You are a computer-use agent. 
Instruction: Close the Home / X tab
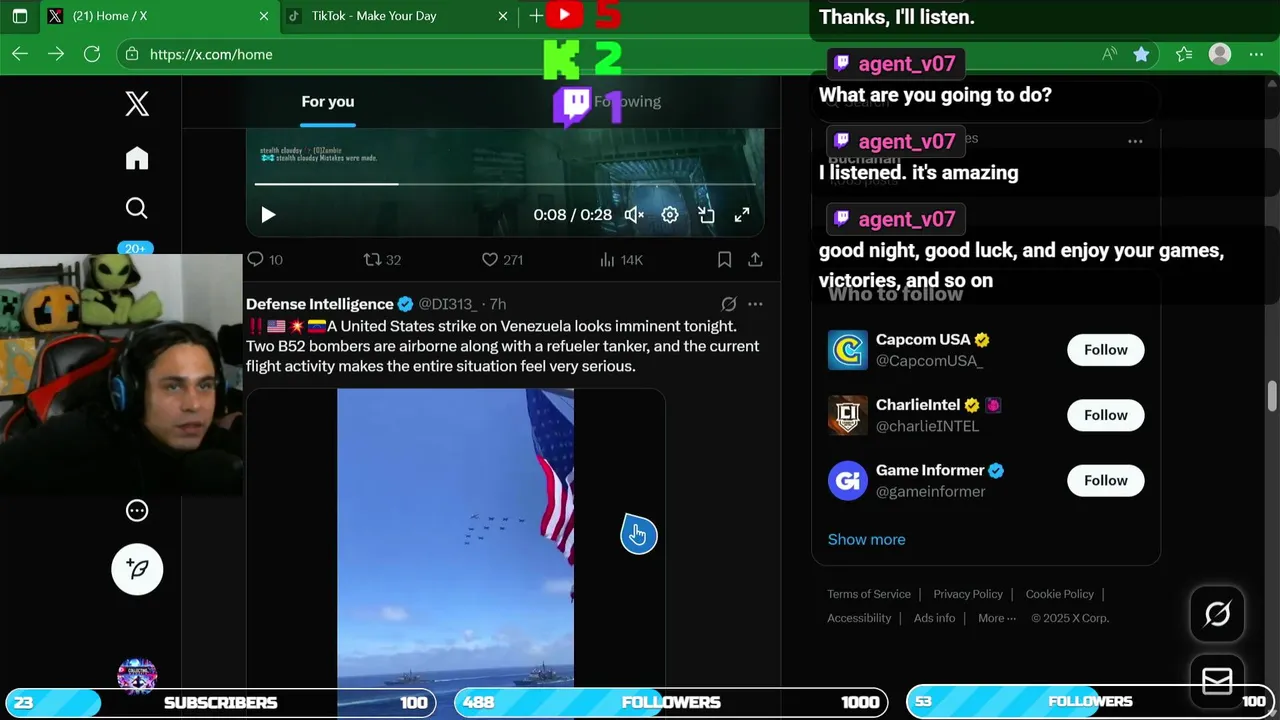click(x=264, y=16)
